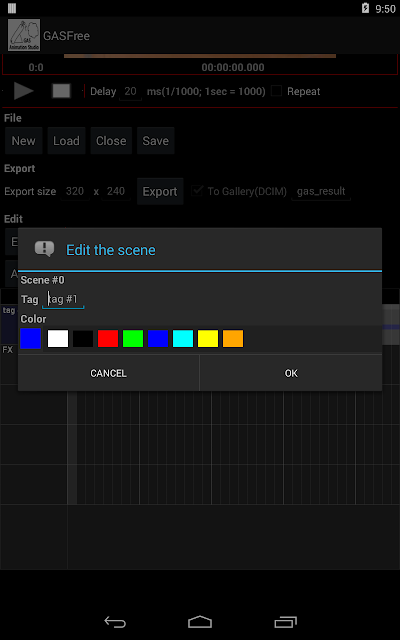Focus the Tag text input field
This screenshot has height=640, width=400.
click(x=63, y=300)
